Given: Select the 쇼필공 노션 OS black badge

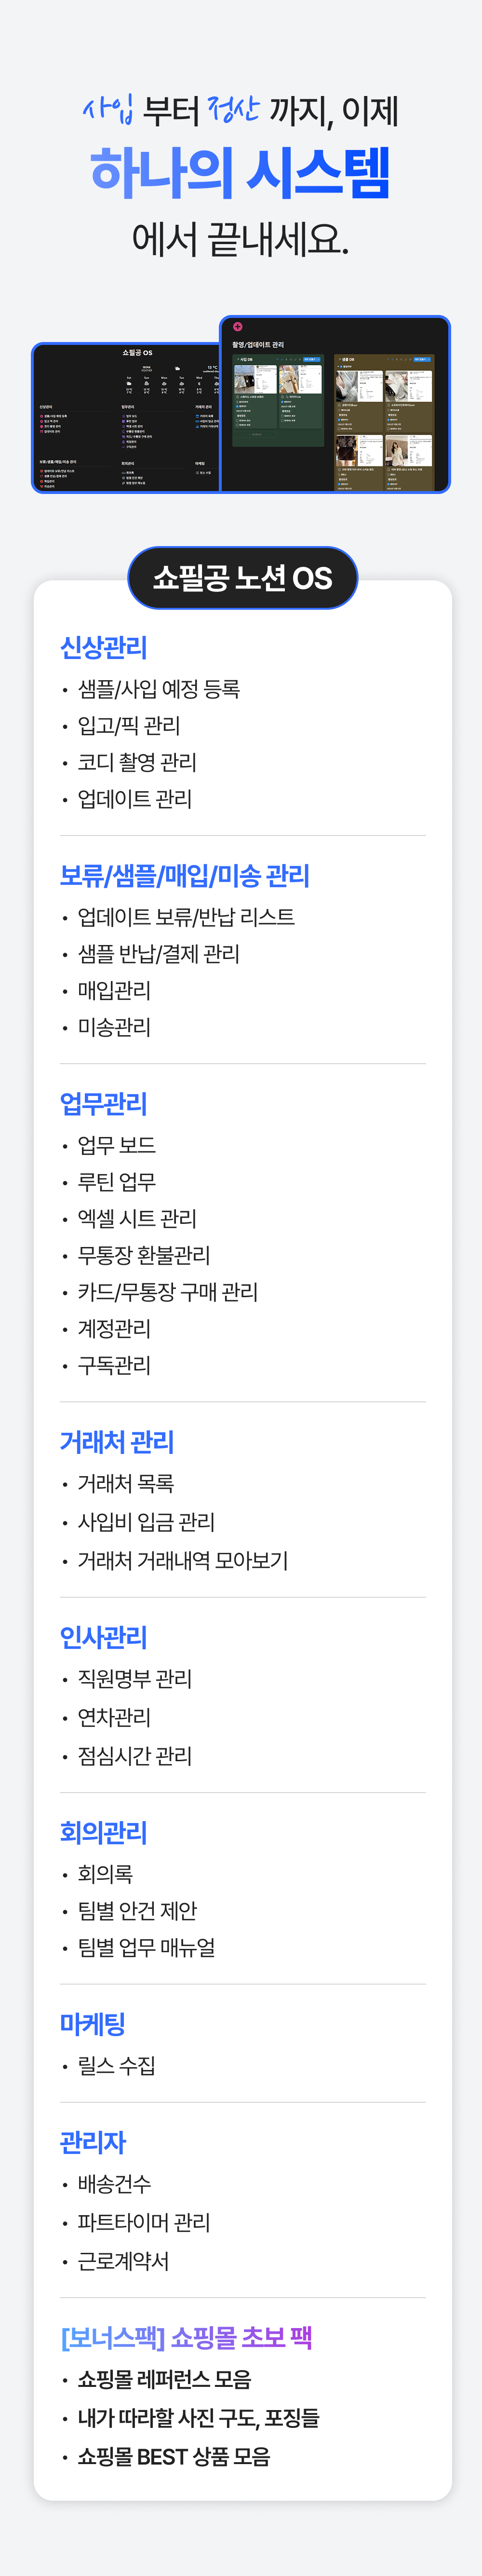Looking at the screenshot, I should pyautogui.click(x=242, y=578).
